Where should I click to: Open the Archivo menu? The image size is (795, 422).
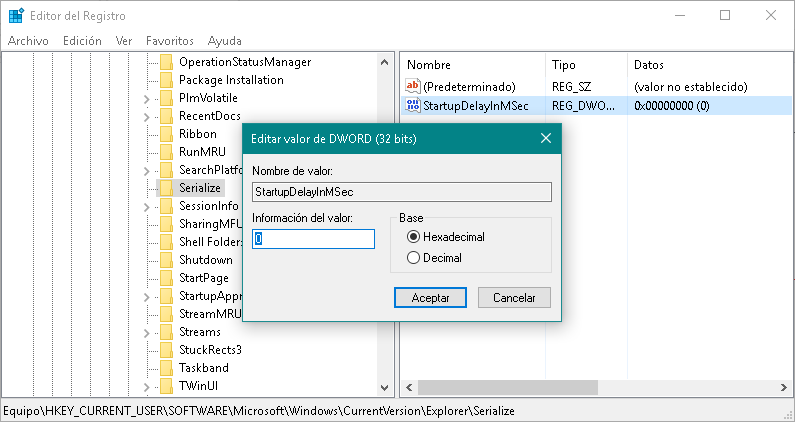28,41
